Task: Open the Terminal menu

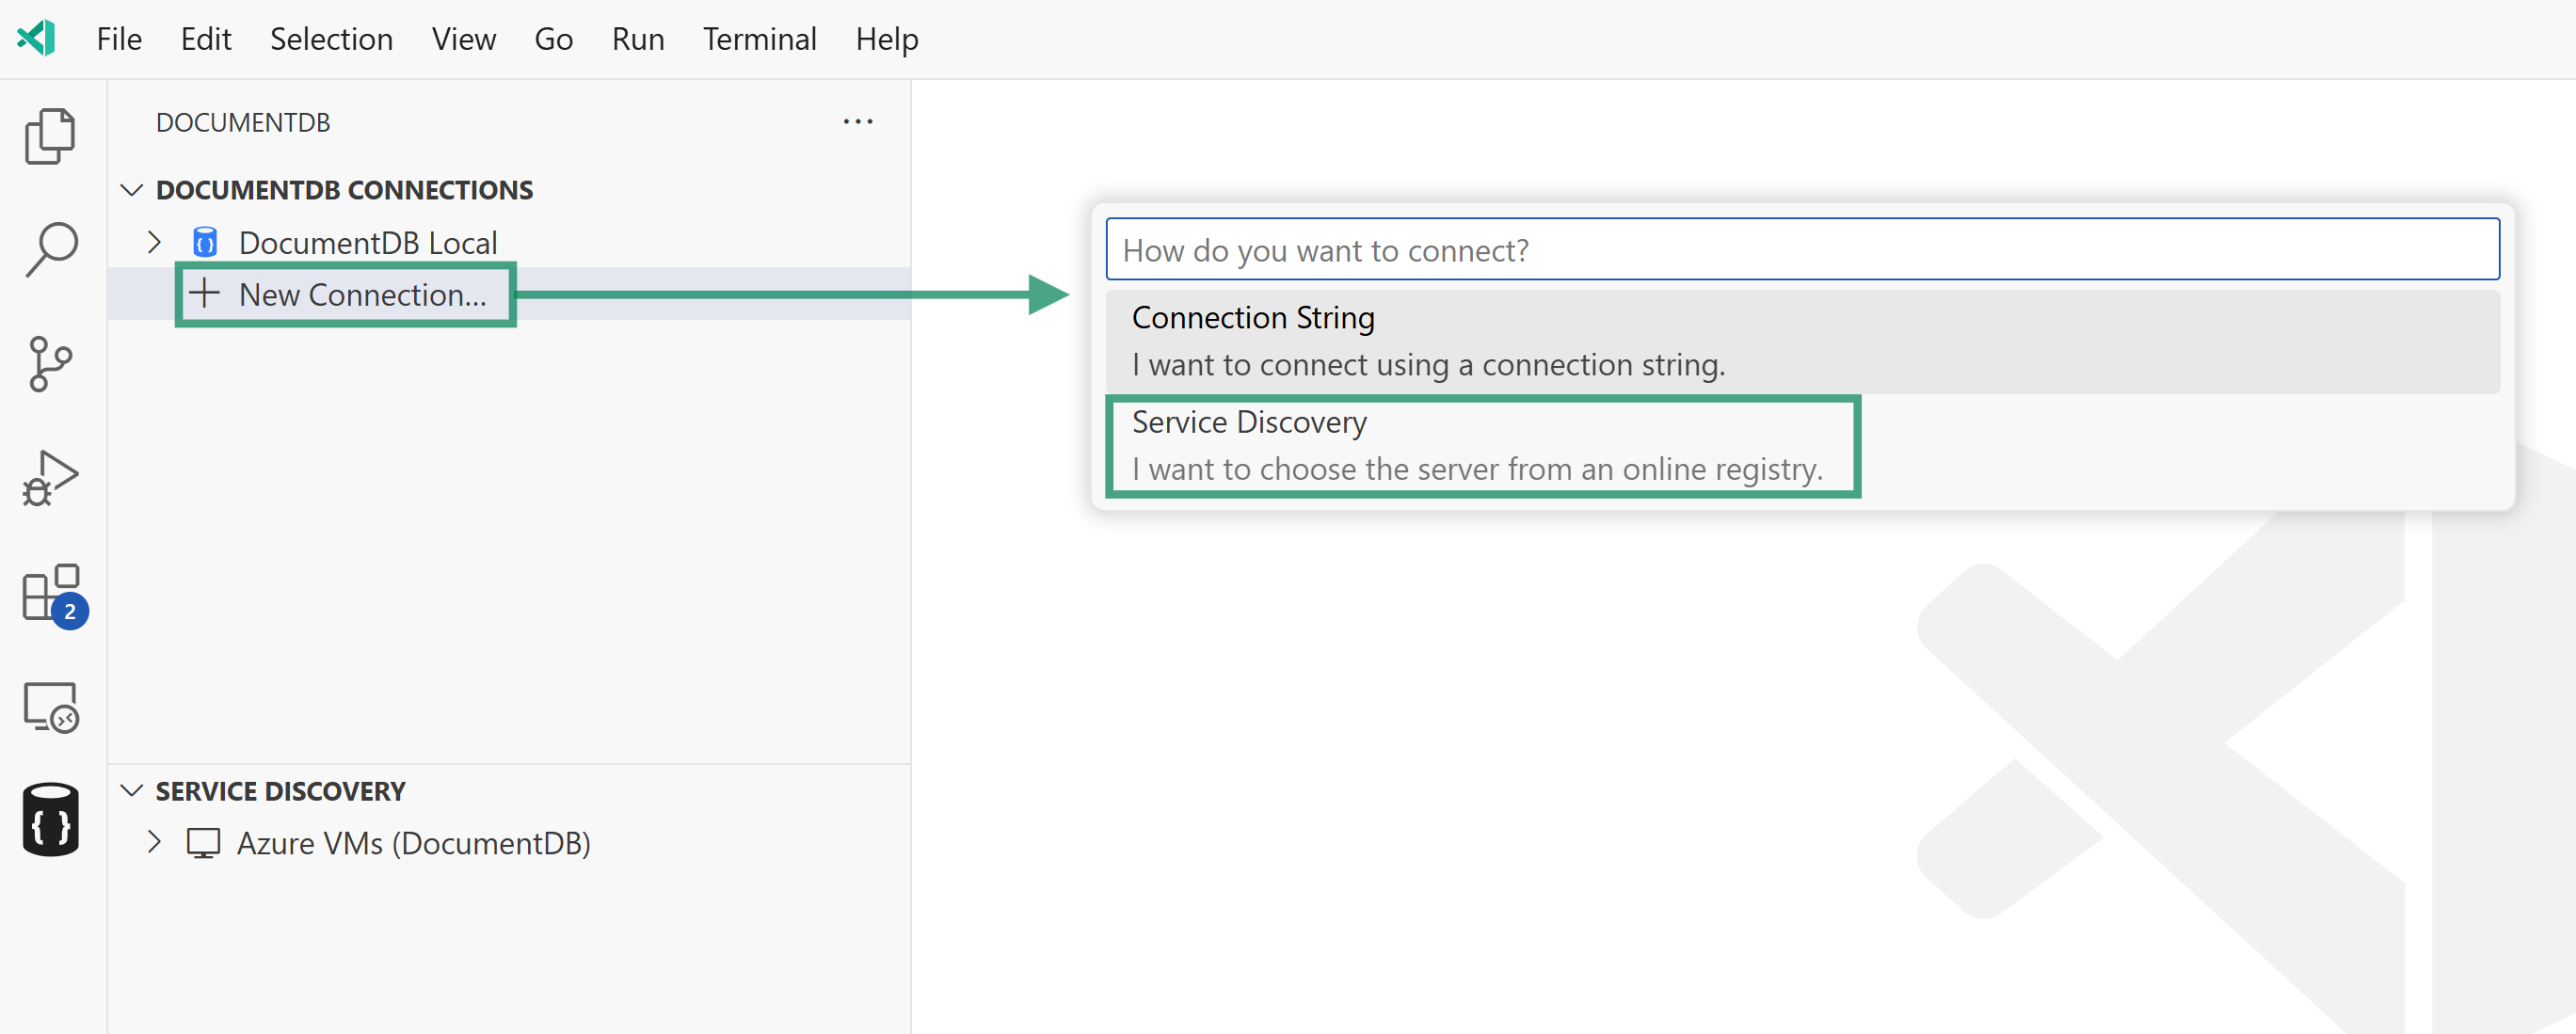Action: [x=759, y=39]
